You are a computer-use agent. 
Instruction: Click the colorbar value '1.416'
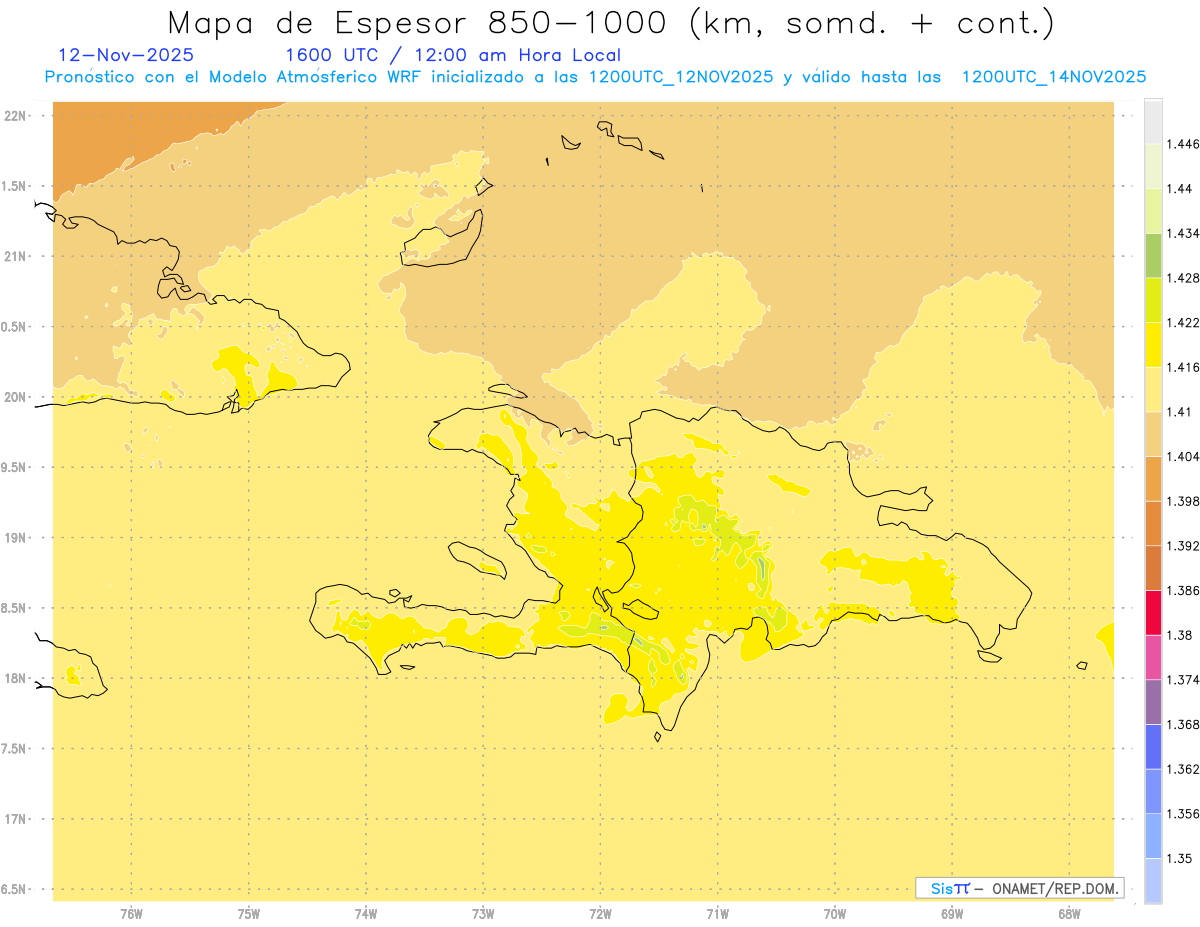[x=1184, y=367]
